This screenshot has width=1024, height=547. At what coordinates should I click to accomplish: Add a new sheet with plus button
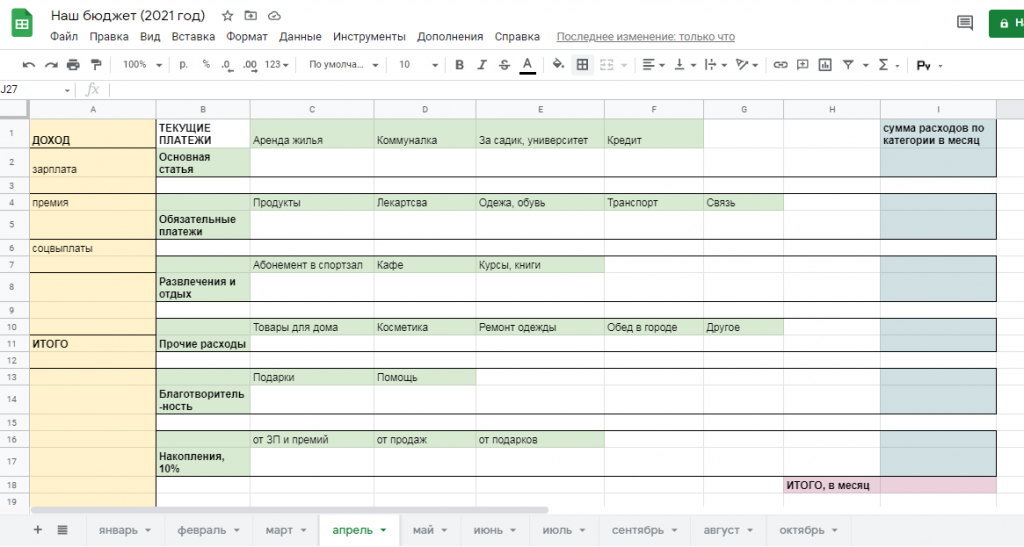[x=38, y=530]
